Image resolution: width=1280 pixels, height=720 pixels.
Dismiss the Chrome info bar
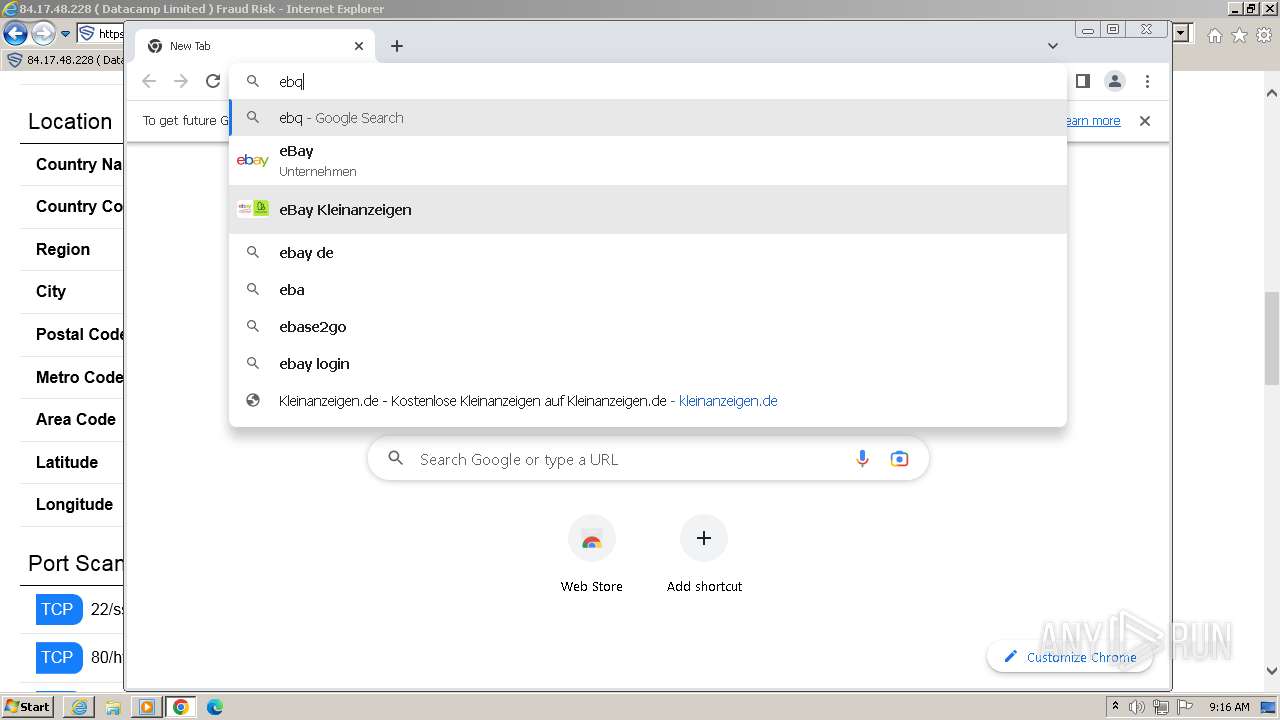click(x=1145, y=121)
